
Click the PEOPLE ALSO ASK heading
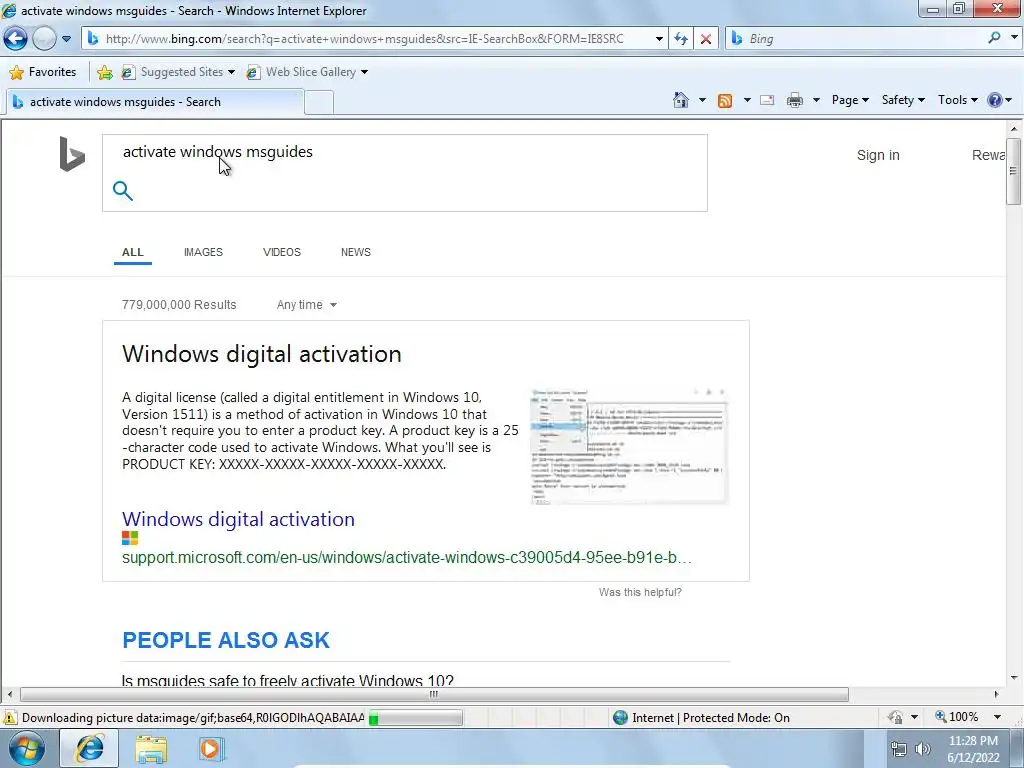[226, 640]
